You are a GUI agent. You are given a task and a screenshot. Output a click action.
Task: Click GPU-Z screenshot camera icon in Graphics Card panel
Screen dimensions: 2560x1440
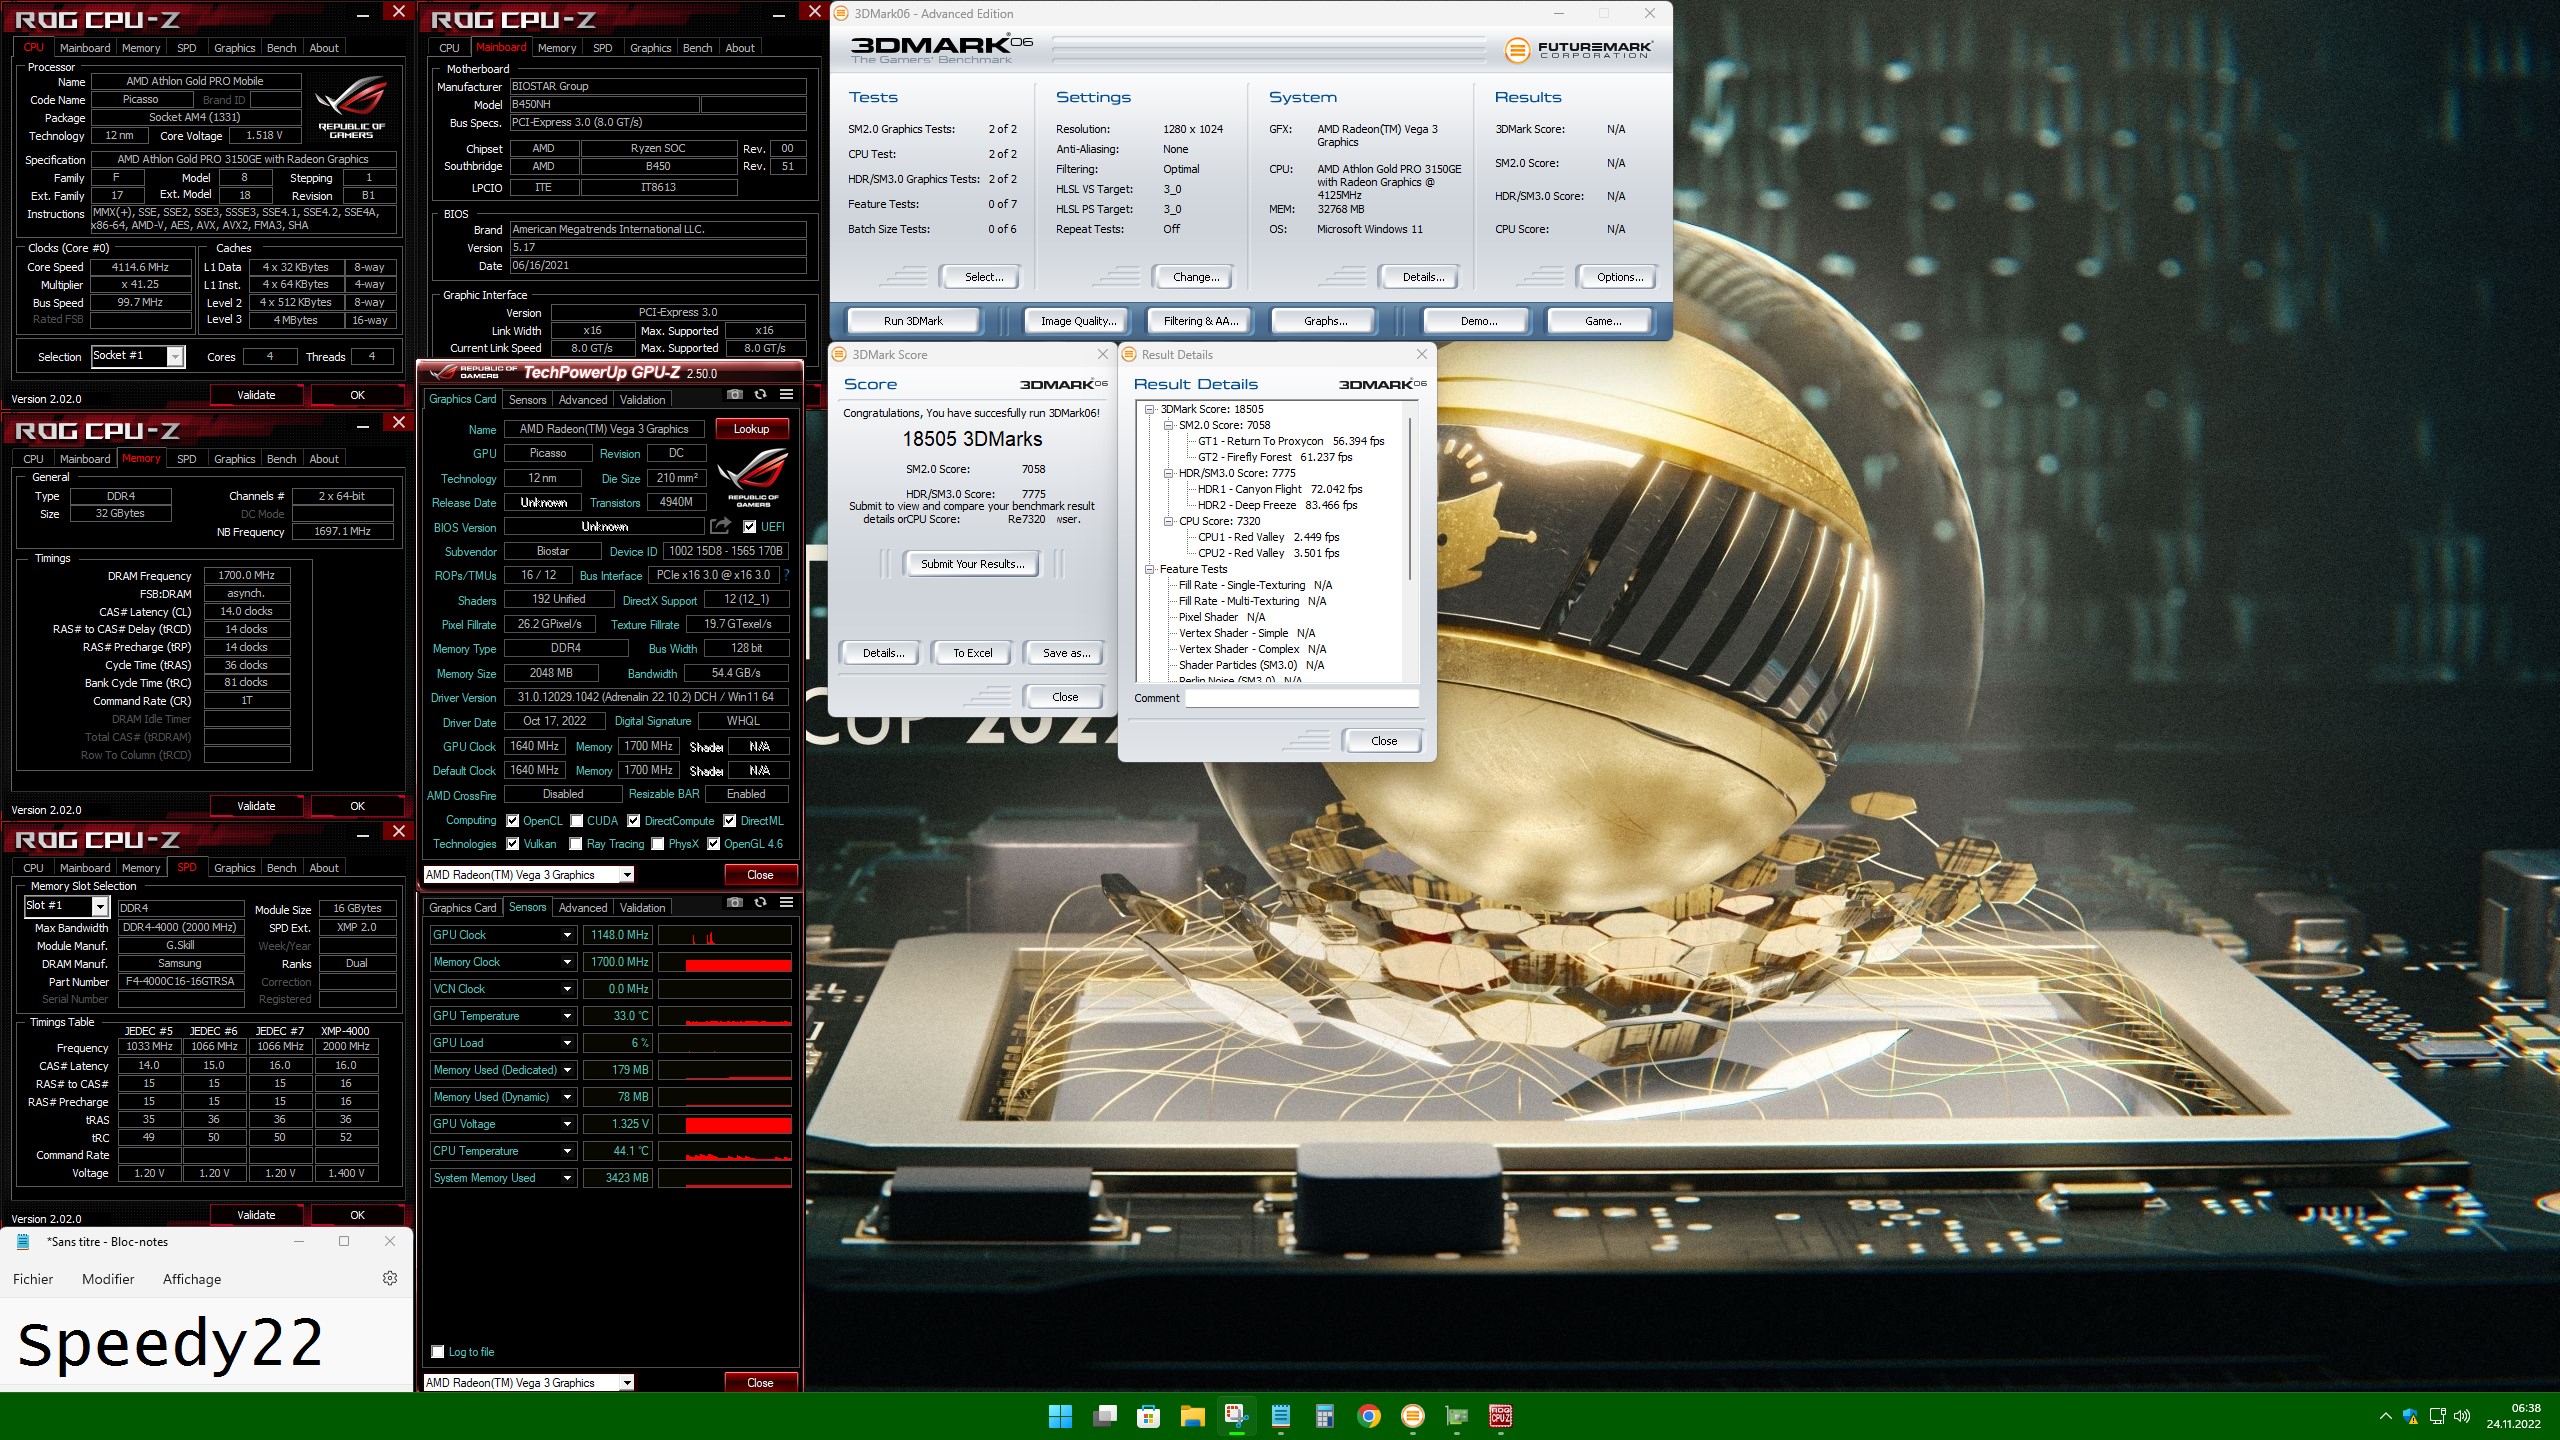(x=734, y=395)
